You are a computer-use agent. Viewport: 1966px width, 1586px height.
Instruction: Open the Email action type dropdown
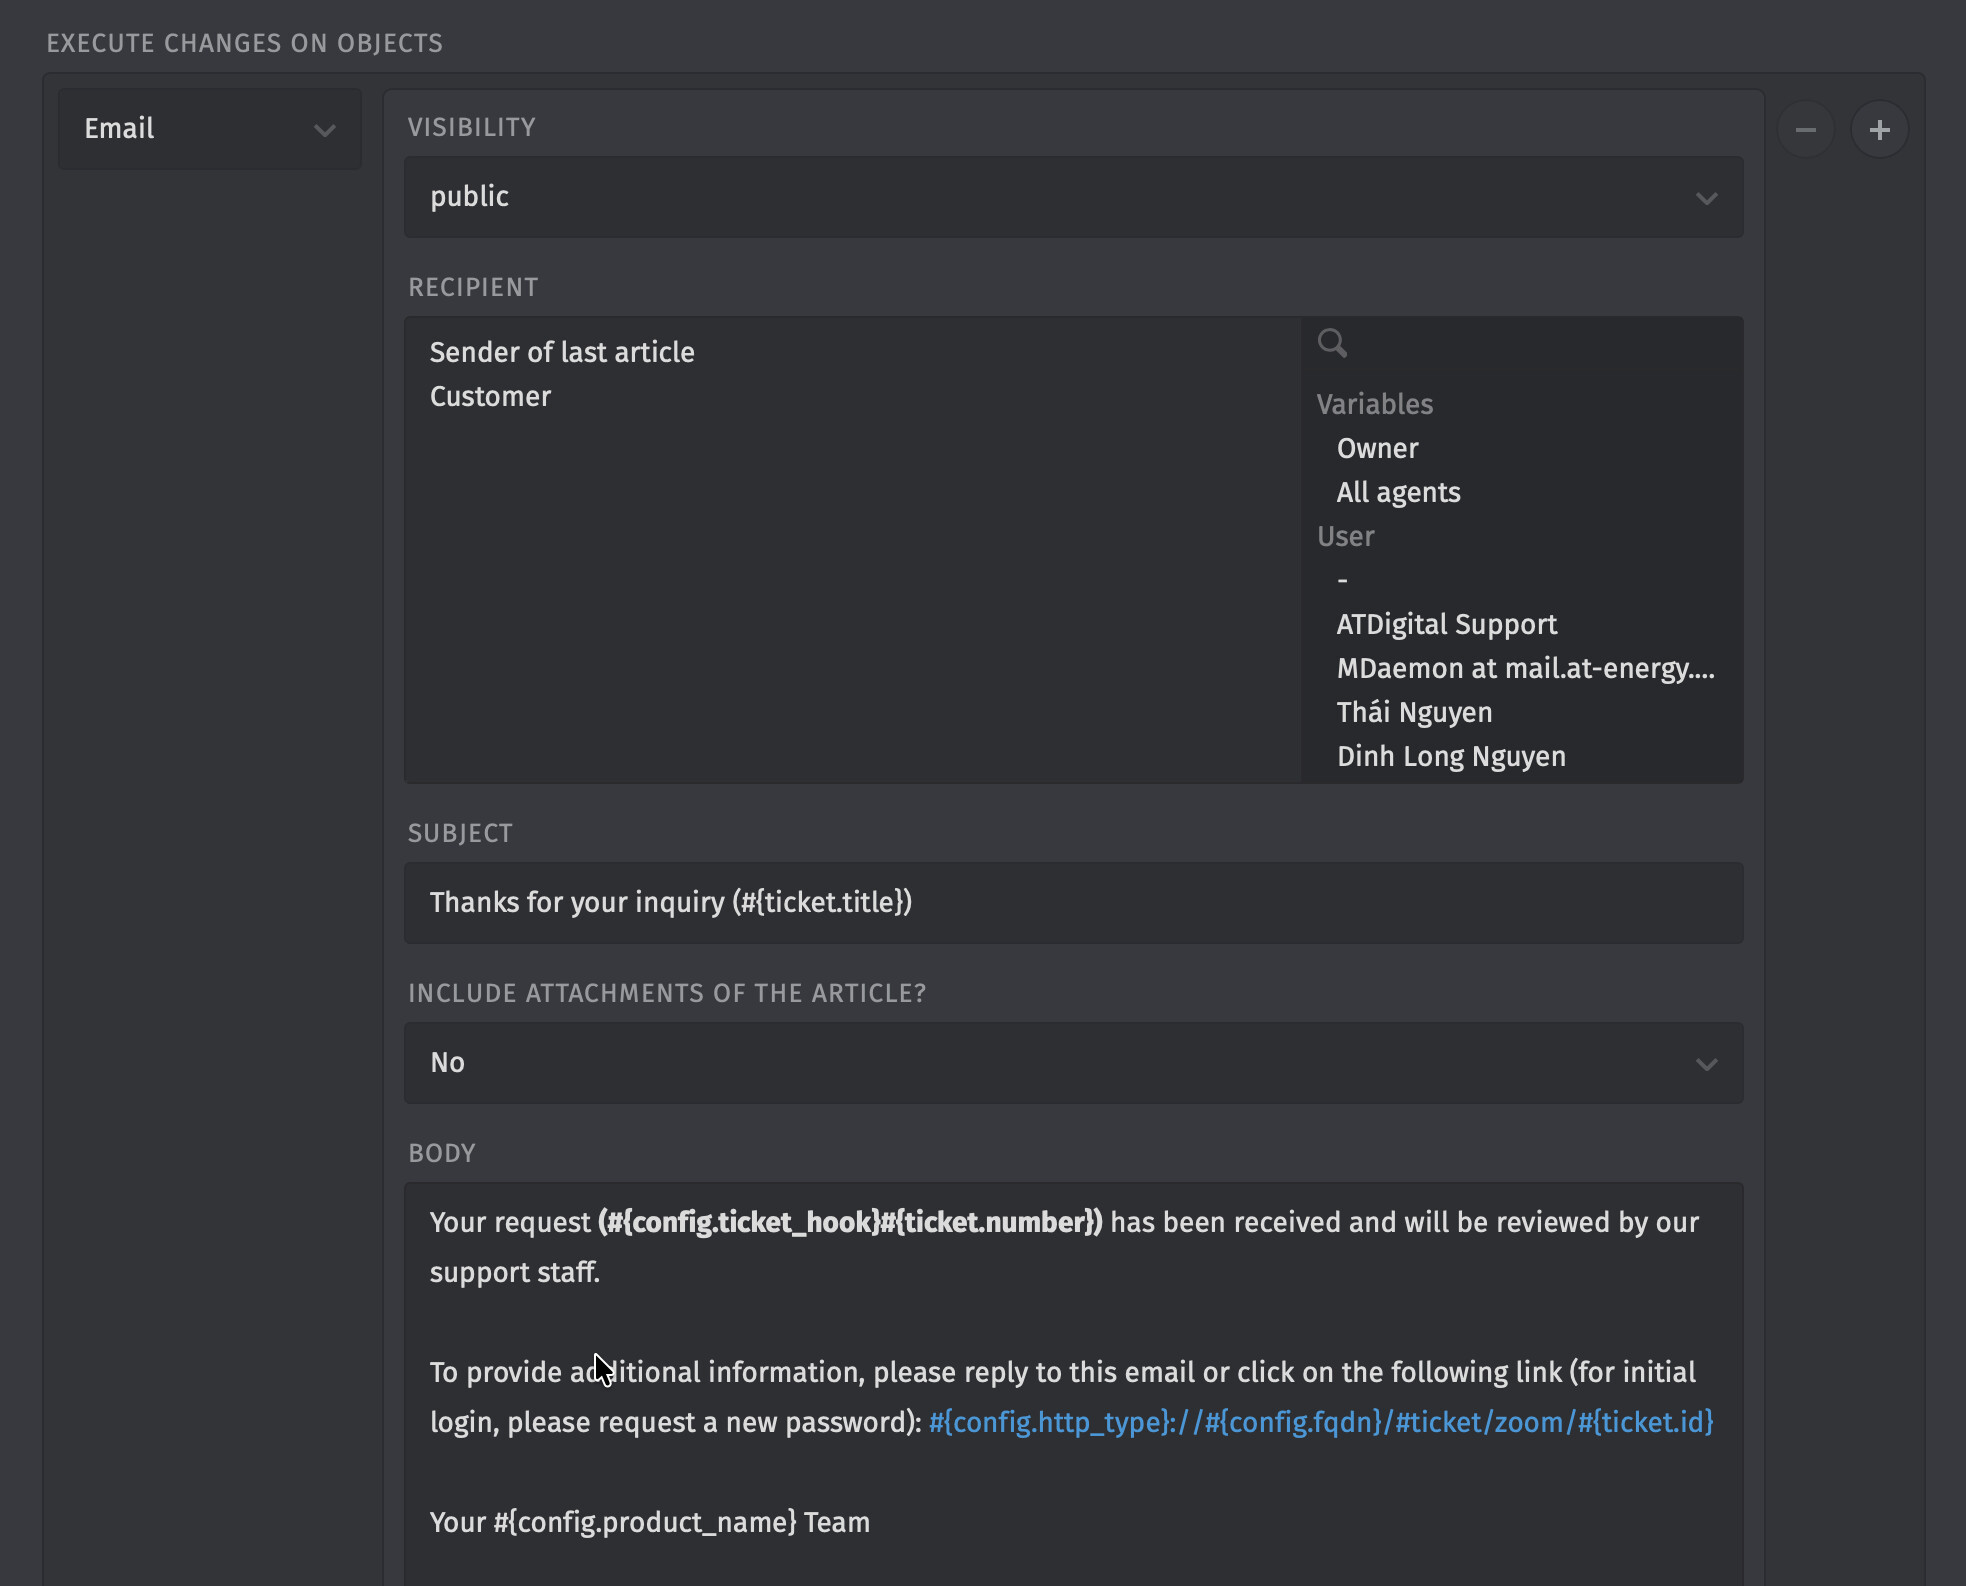209,129
